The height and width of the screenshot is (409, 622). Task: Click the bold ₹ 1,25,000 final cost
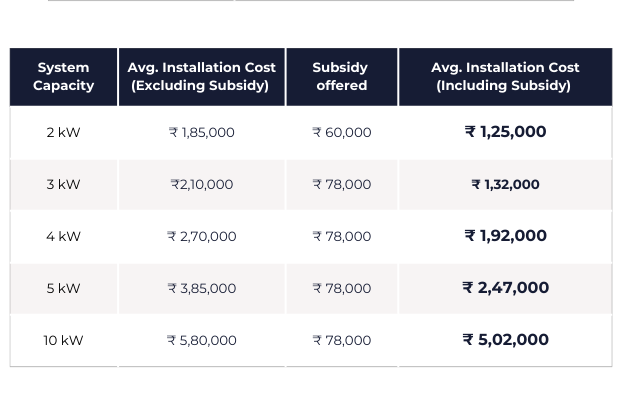point(505,132)
